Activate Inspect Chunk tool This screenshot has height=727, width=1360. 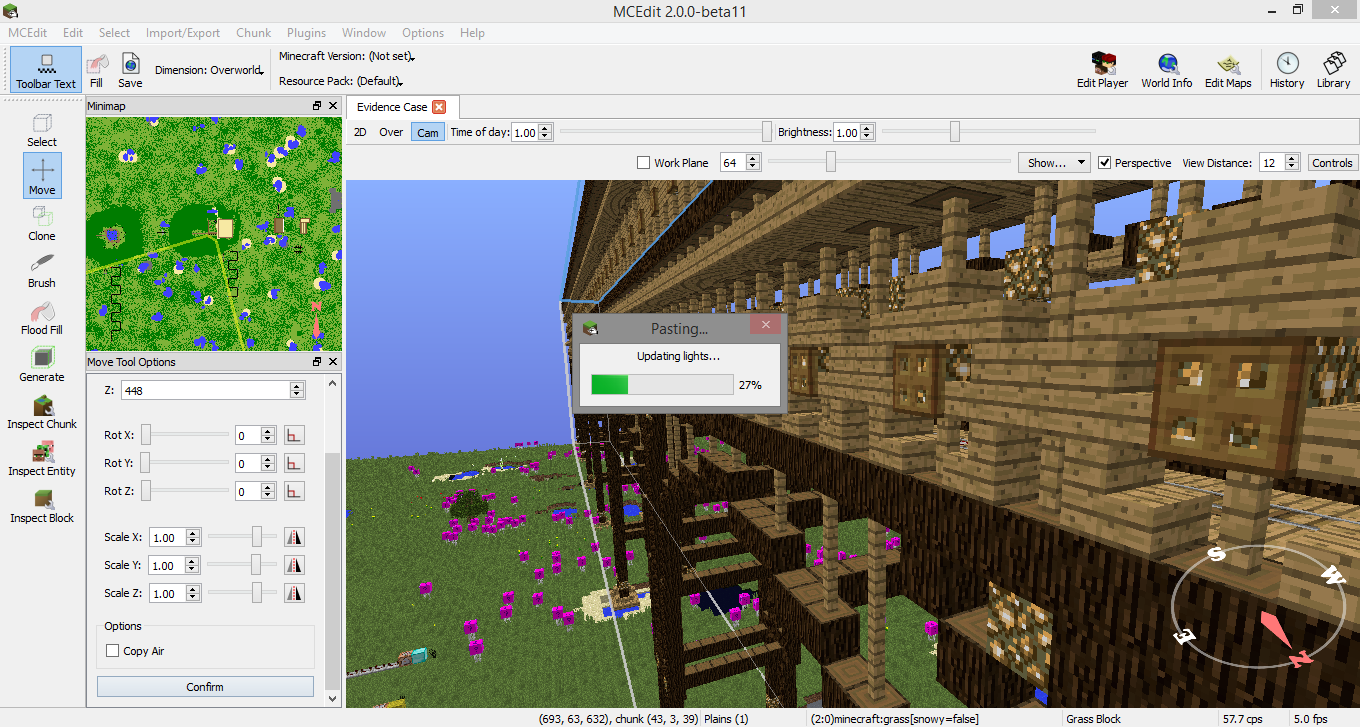tap(42, 411)
